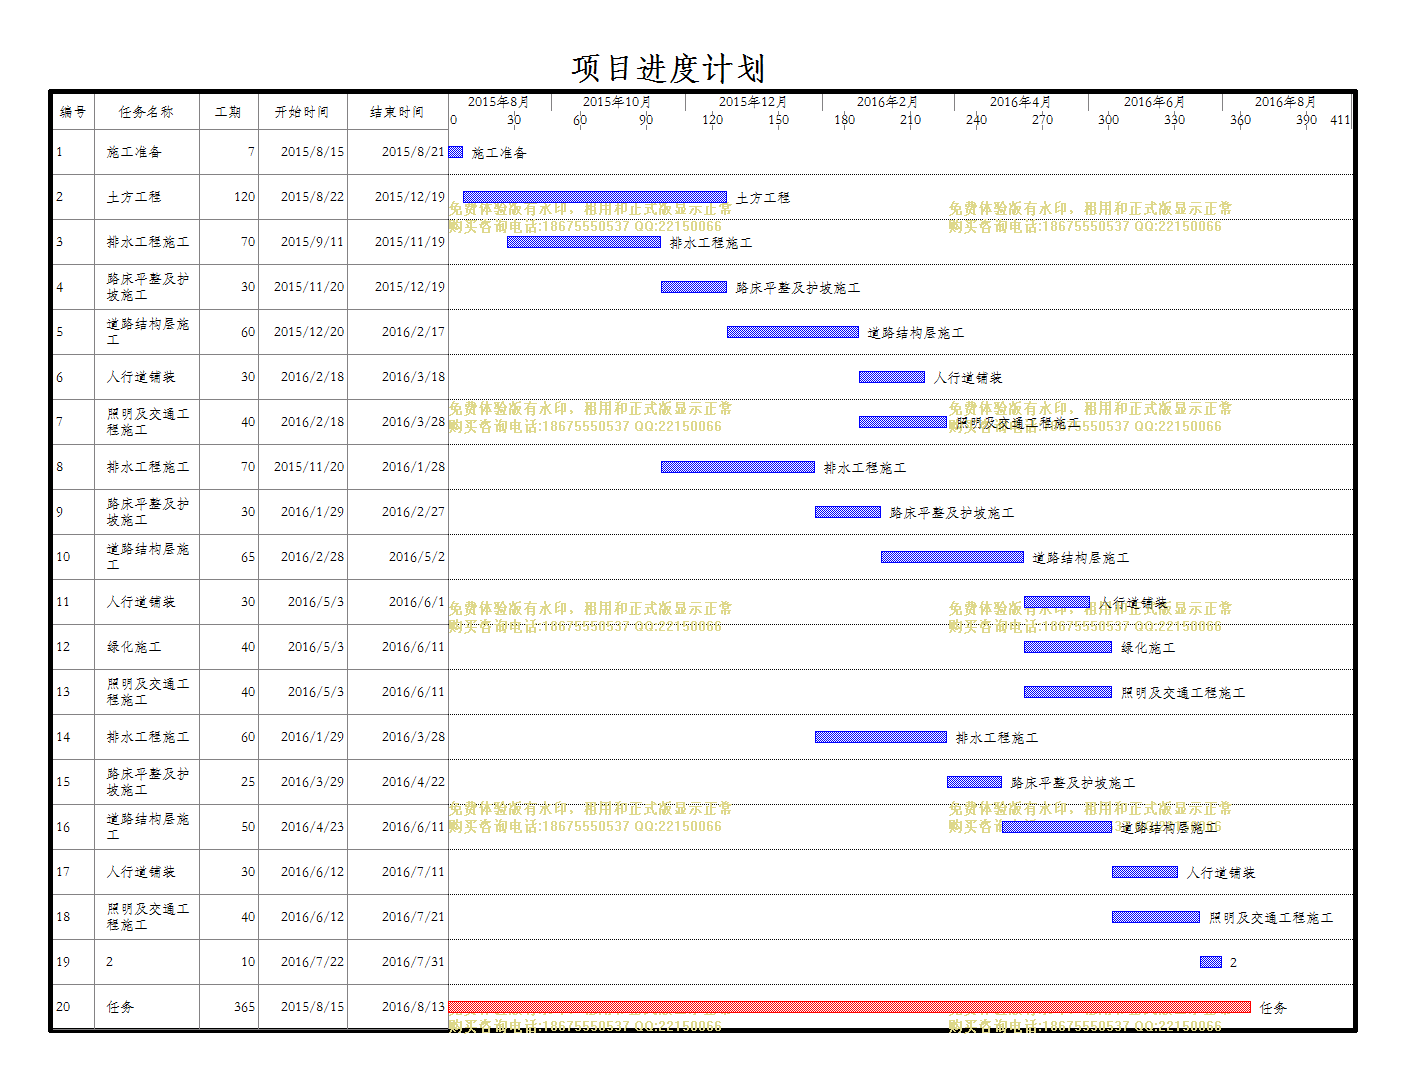Click end date 2016/4/22
This screenshot has width=1404, height=1079.
pyautogui.click(x=413, y=782)
